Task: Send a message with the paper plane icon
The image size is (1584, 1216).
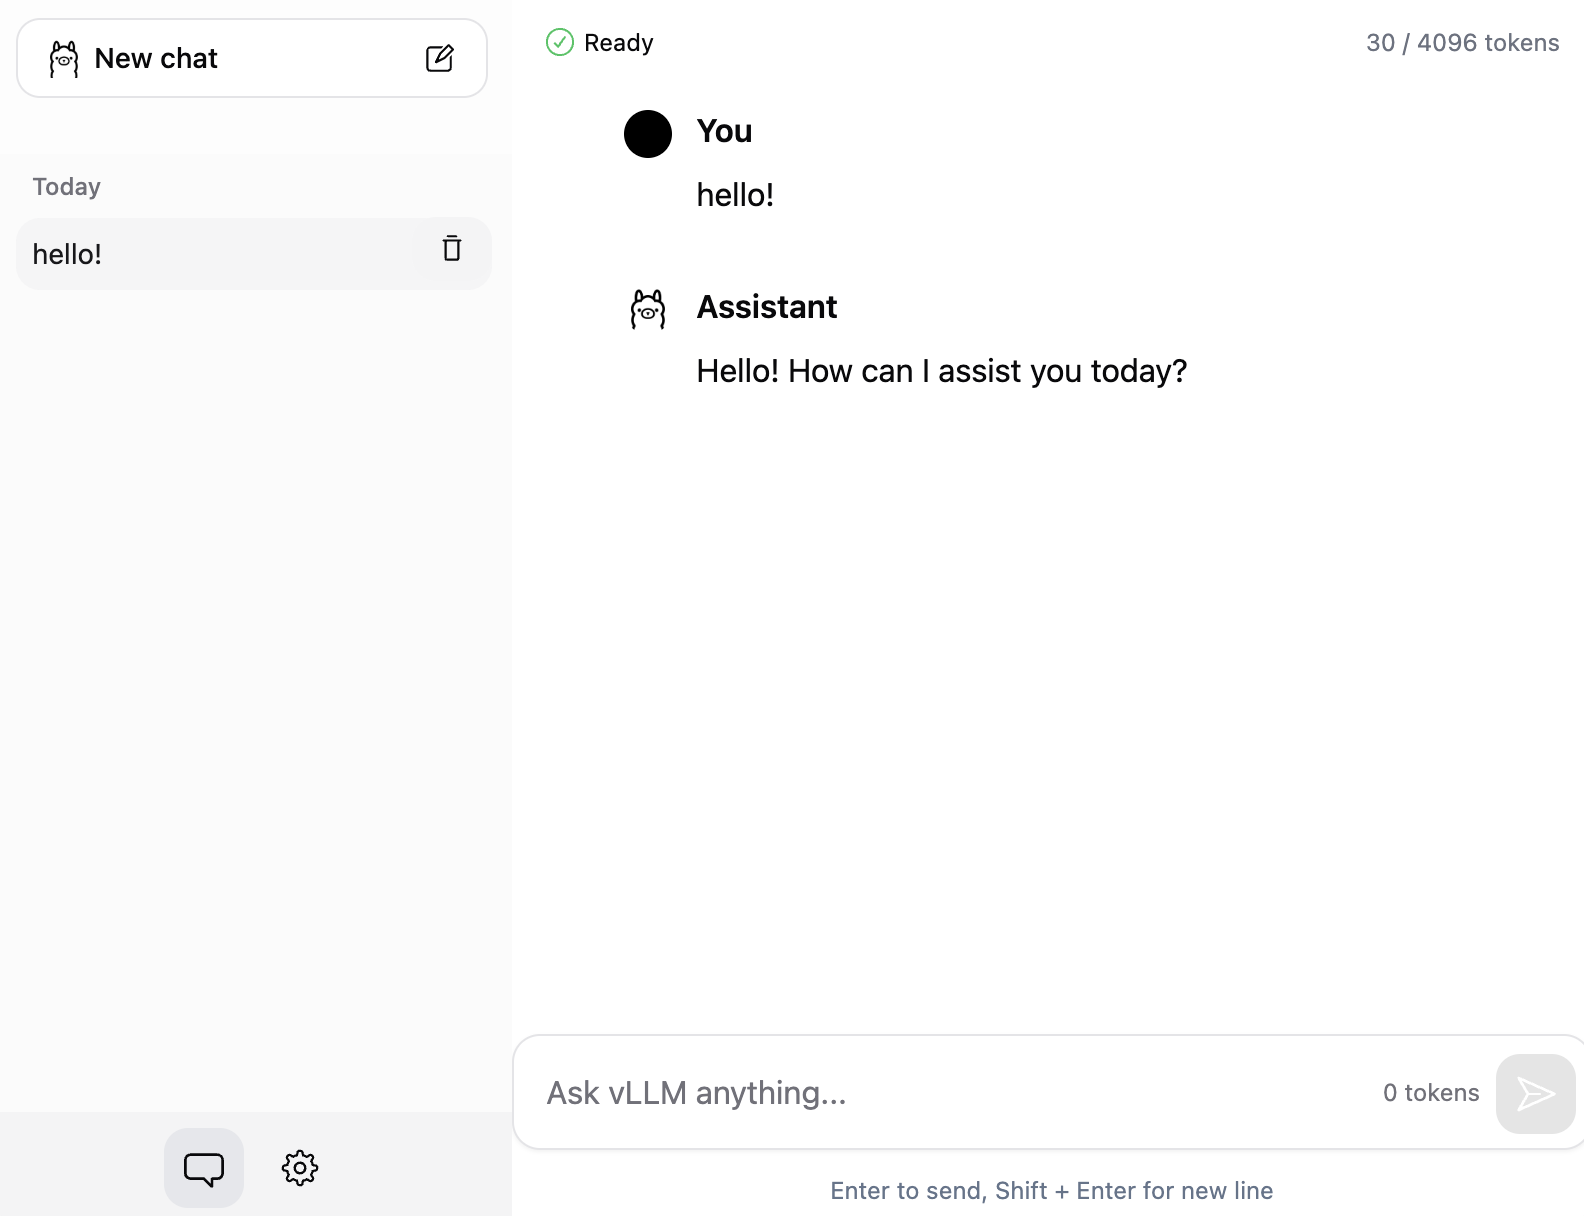Action: [x=1535, y=1093]
